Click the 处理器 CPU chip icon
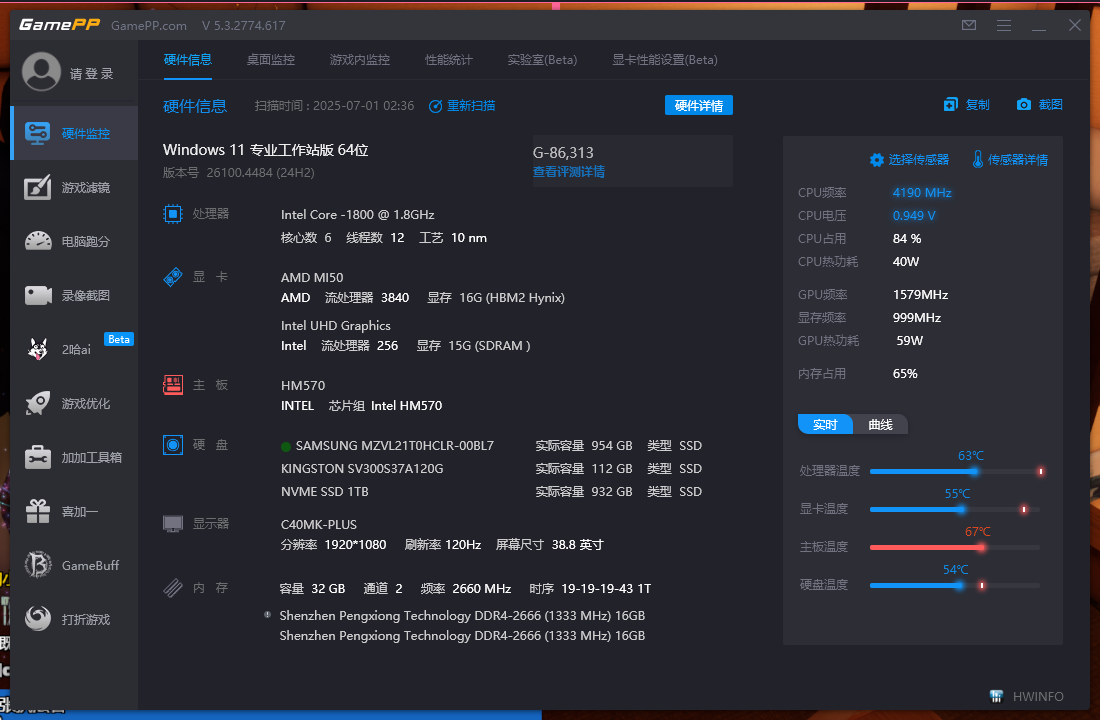This screenshot has width=1100, height=720. point(173,213)
